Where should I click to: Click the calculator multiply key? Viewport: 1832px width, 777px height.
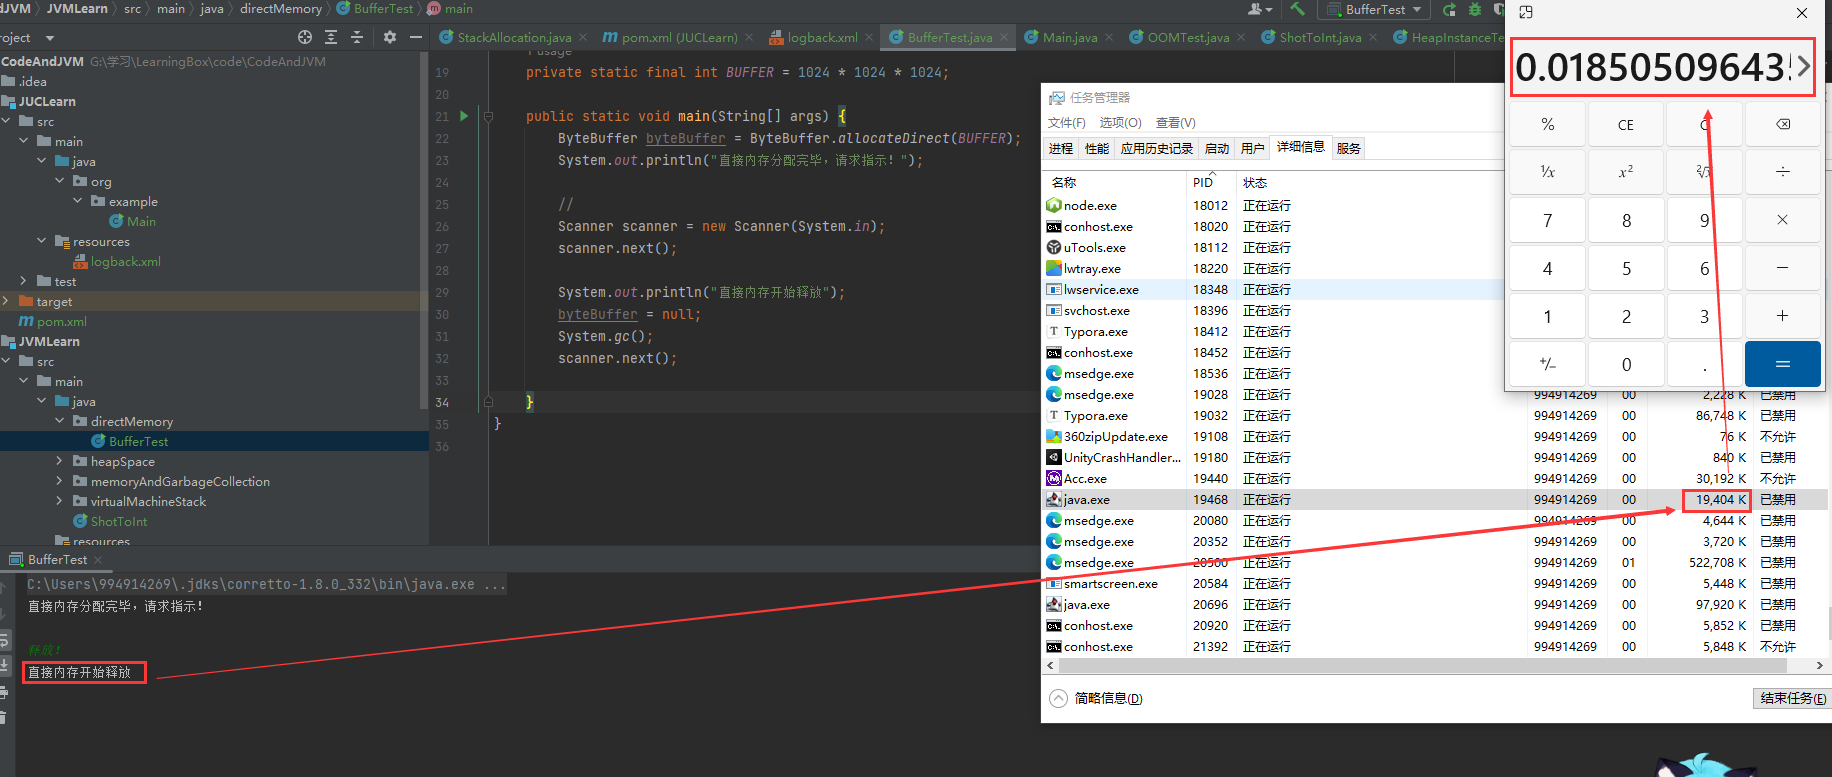coord(1782,220)
